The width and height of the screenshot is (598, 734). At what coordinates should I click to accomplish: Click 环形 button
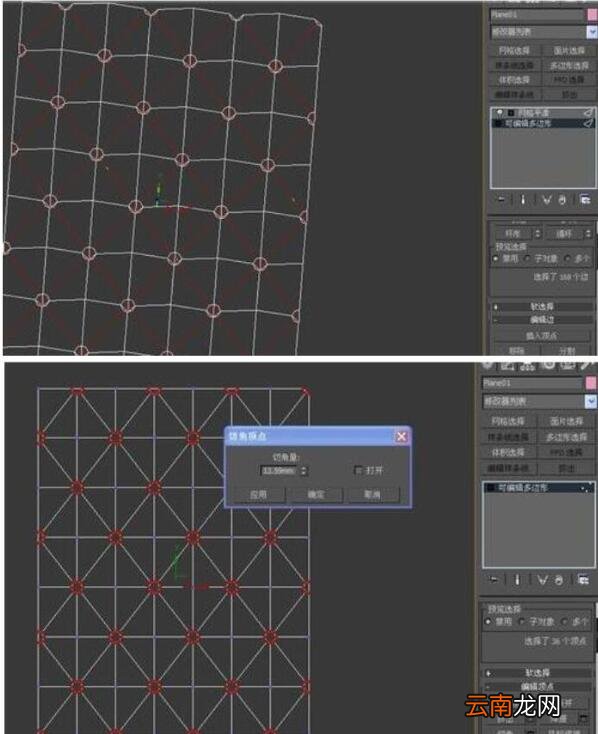512,233
